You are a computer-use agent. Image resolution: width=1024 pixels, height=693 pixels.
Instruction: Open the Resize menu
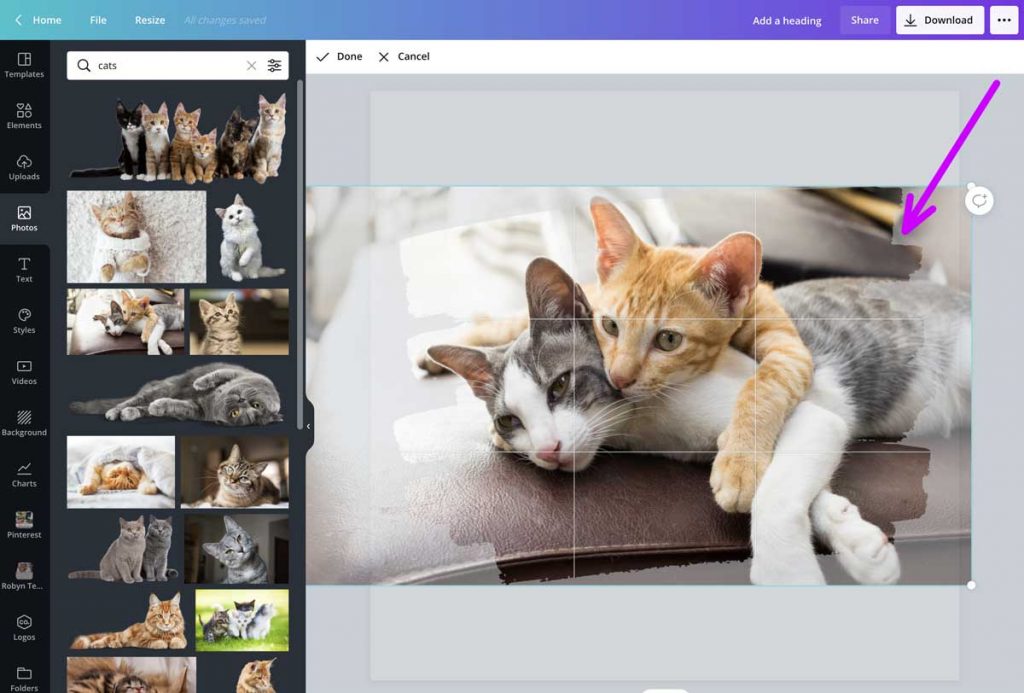[x=149, y=20]
